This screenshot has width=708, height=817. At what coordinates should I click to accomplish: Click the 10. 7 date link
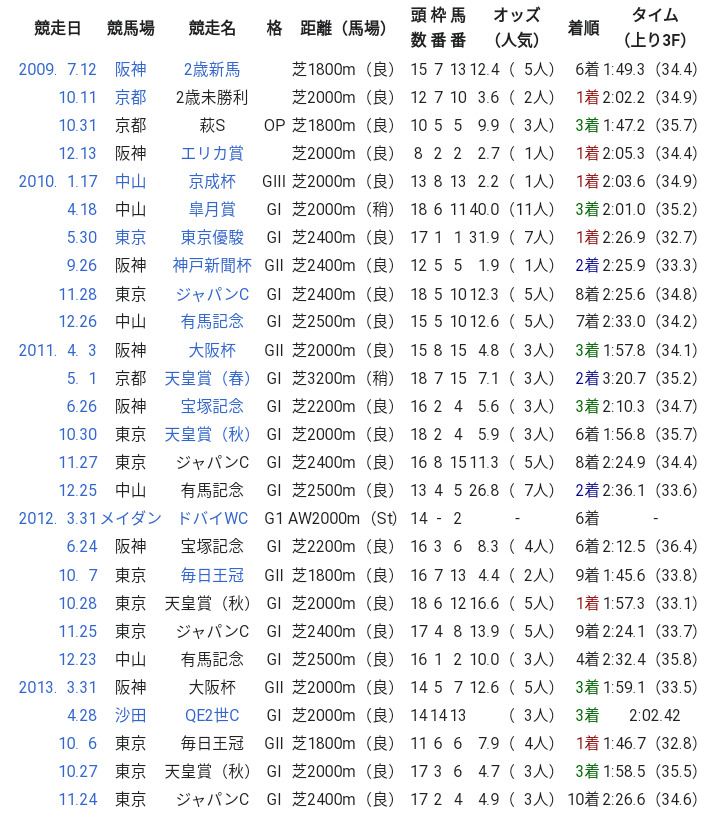[78, 575]
